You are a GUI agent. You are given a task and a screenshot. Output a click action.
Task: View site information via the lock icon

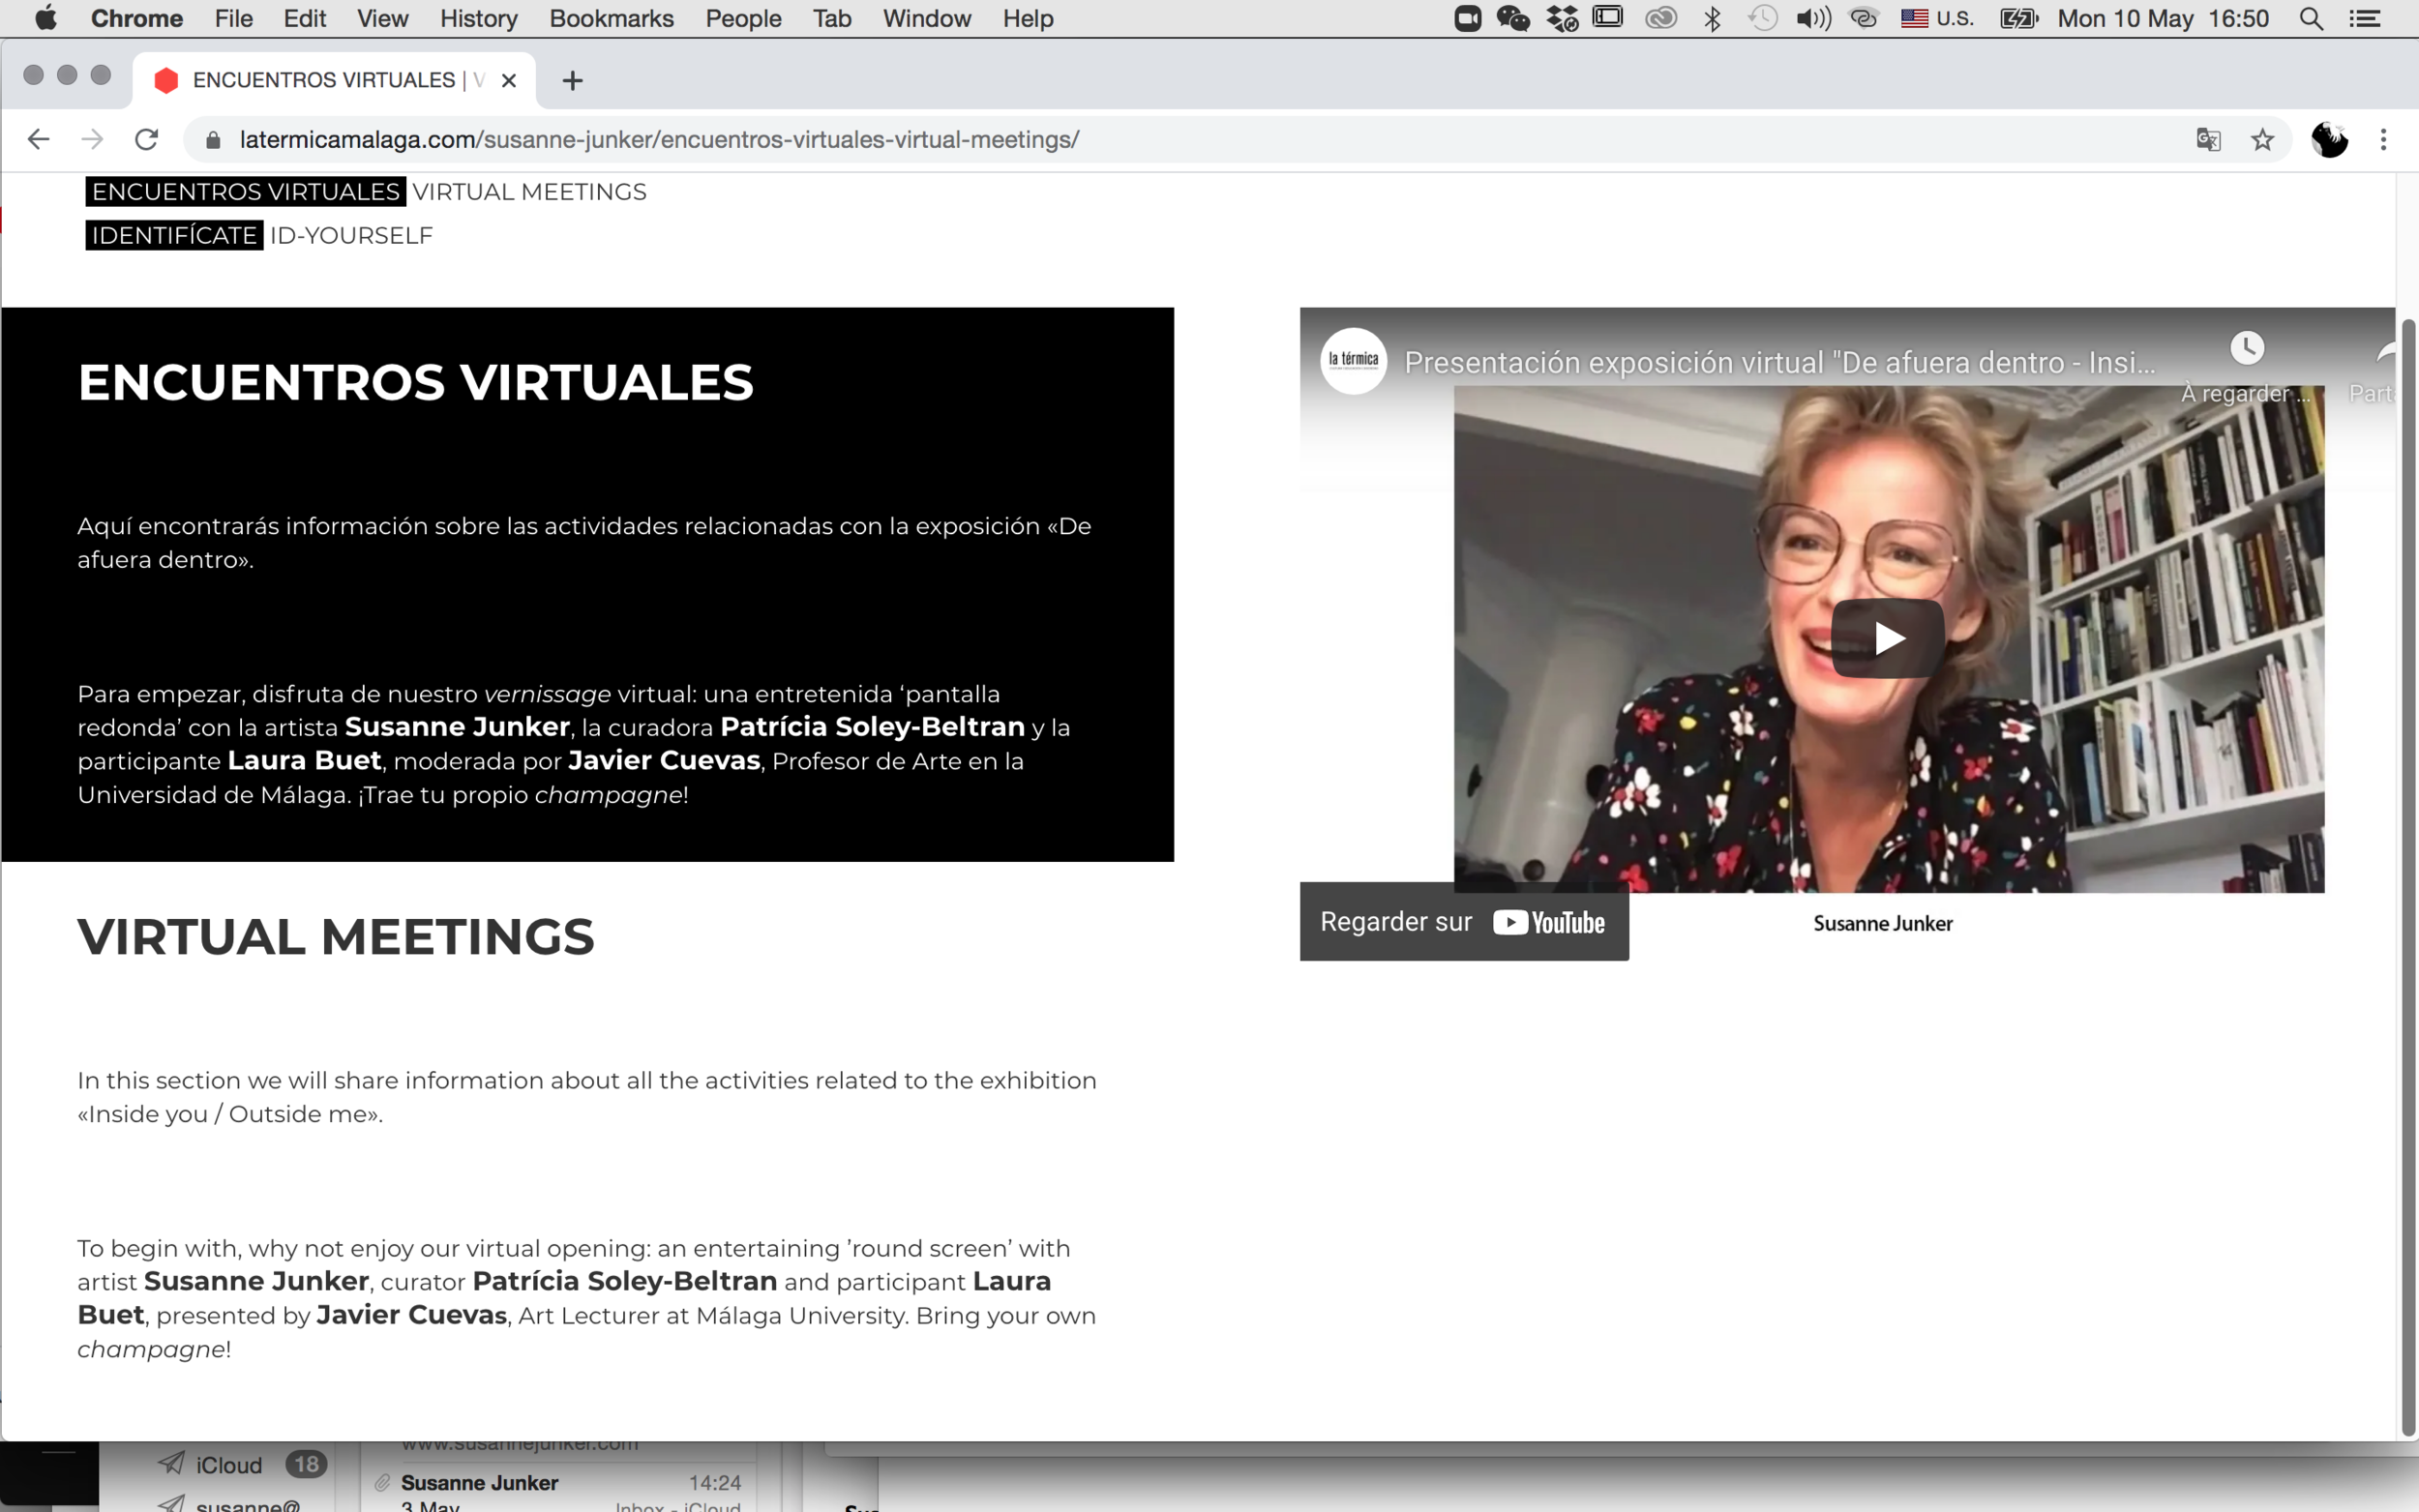213,140
